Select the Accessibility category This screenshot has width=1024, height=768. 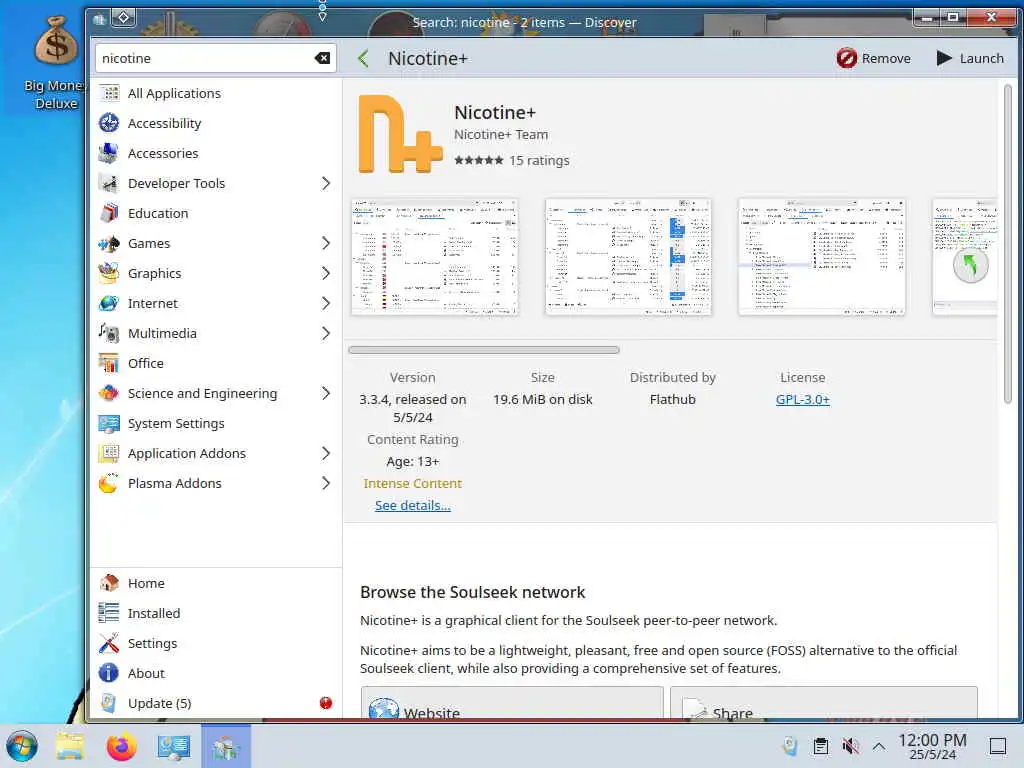tap(216, 123)
